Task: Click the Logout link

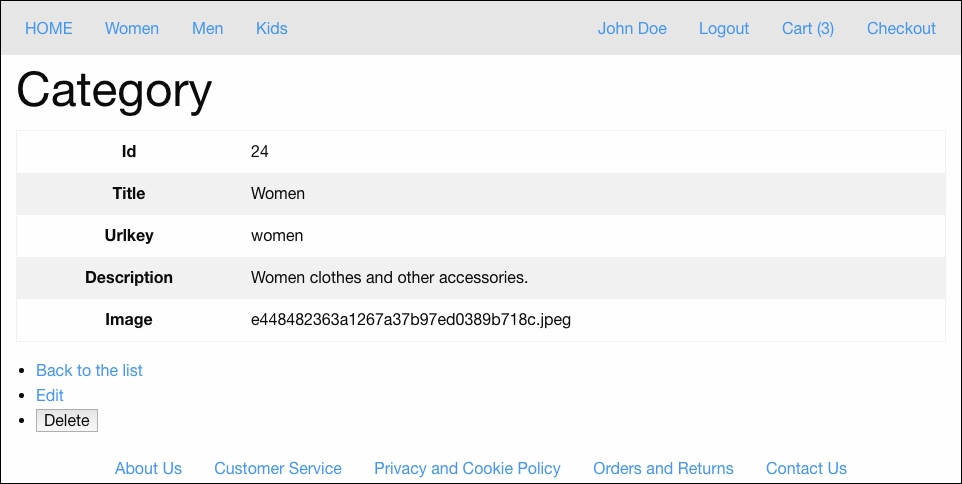Action: pos(724,28)
